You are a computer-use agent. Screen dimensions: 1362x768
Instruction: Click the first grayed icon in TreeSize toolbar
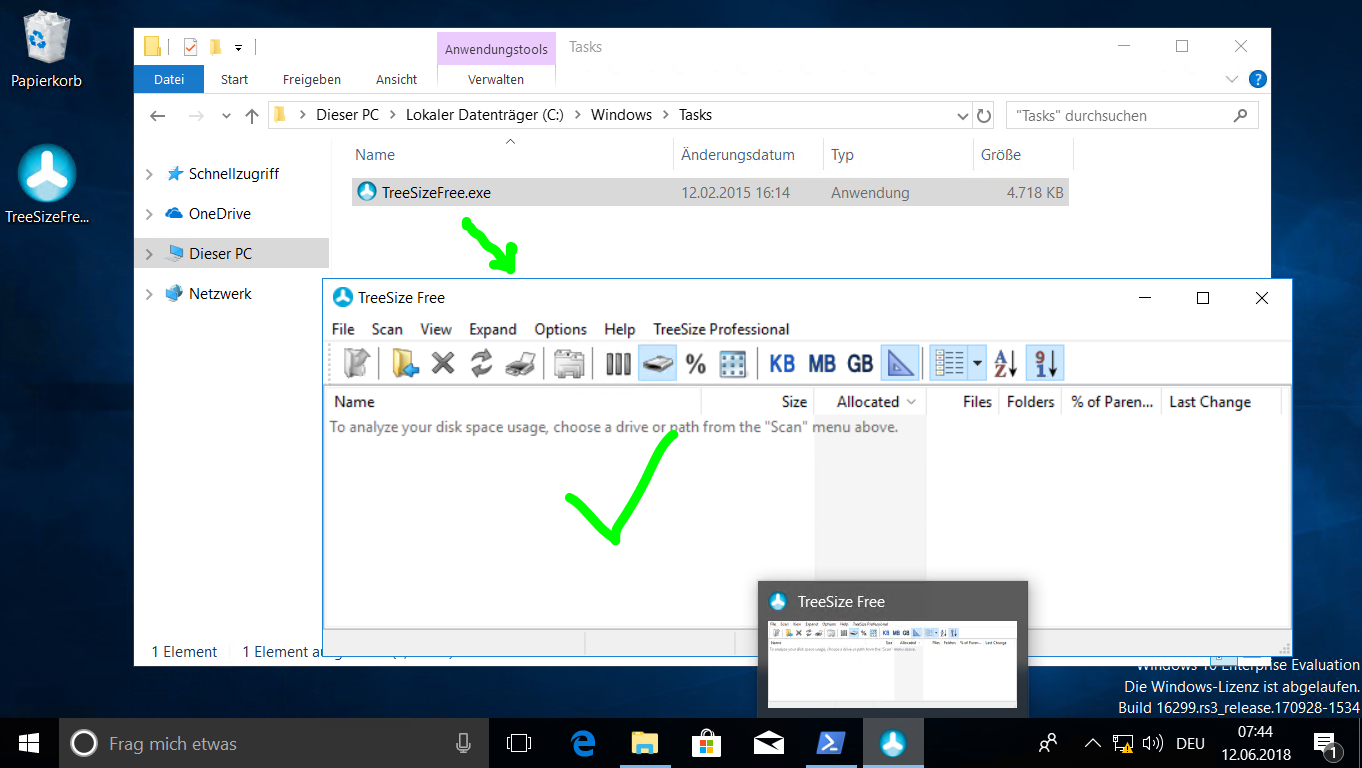356,363
